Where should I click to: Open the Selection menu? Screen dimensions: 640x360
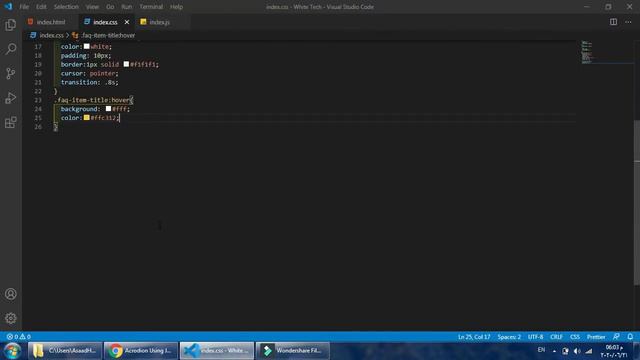[66, 7]
